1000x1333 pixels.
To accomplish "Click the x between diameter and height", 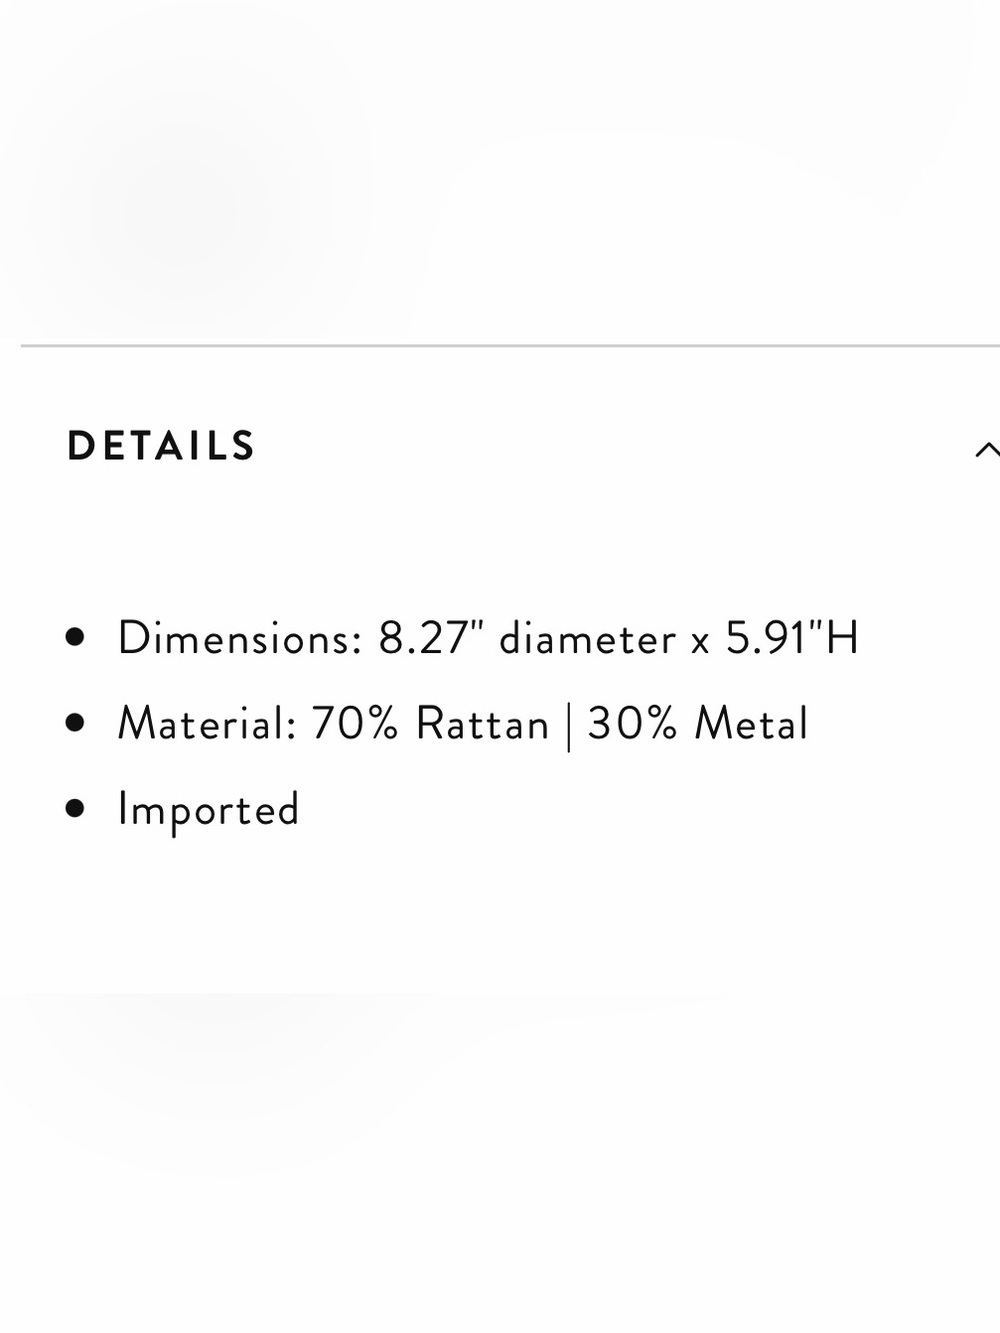I will pyautogui.click(x=700, y=642).
